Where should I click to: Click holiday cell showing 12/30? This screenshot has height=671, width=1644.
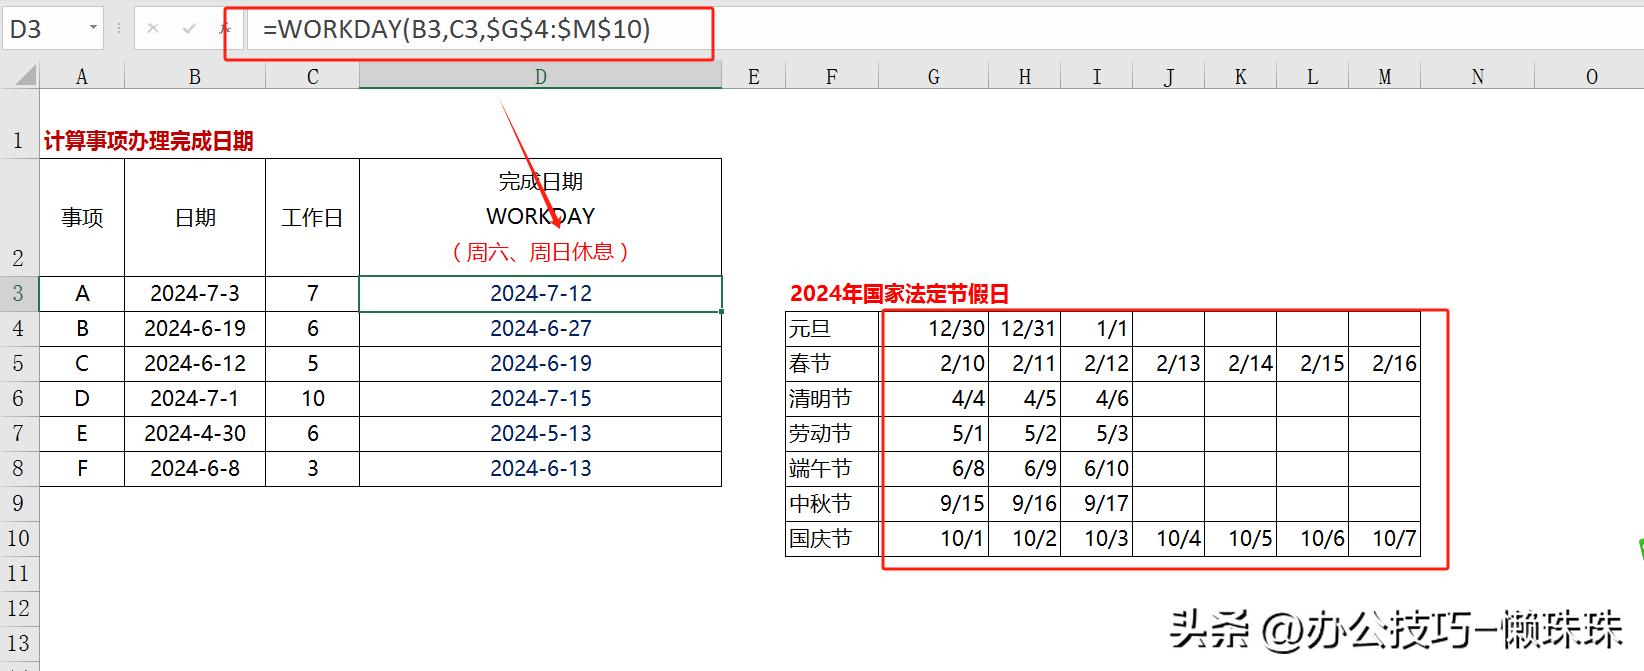coord(934,328)
